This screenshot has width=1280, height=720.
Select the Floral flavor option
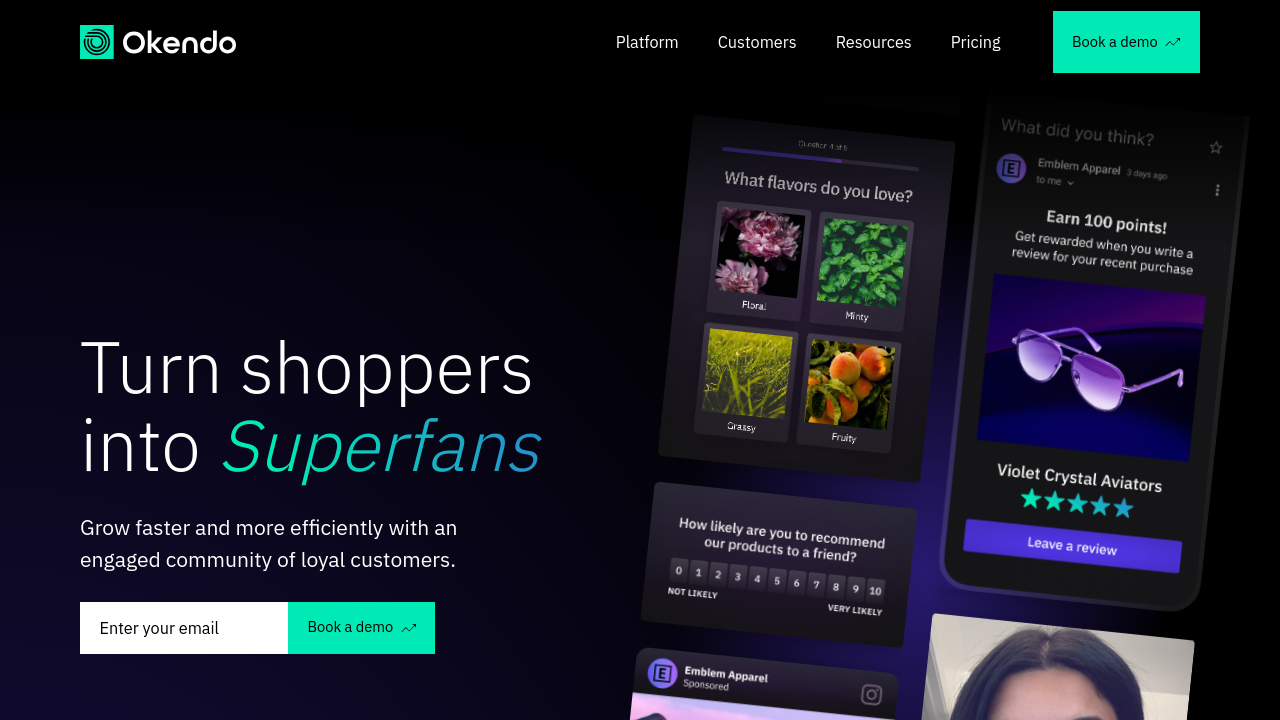758,260
